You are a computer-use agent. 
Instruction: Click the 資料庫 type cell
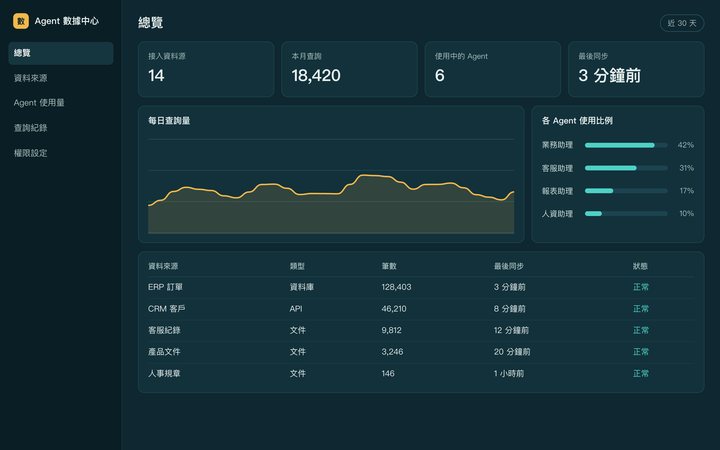(x=302, y=287)
